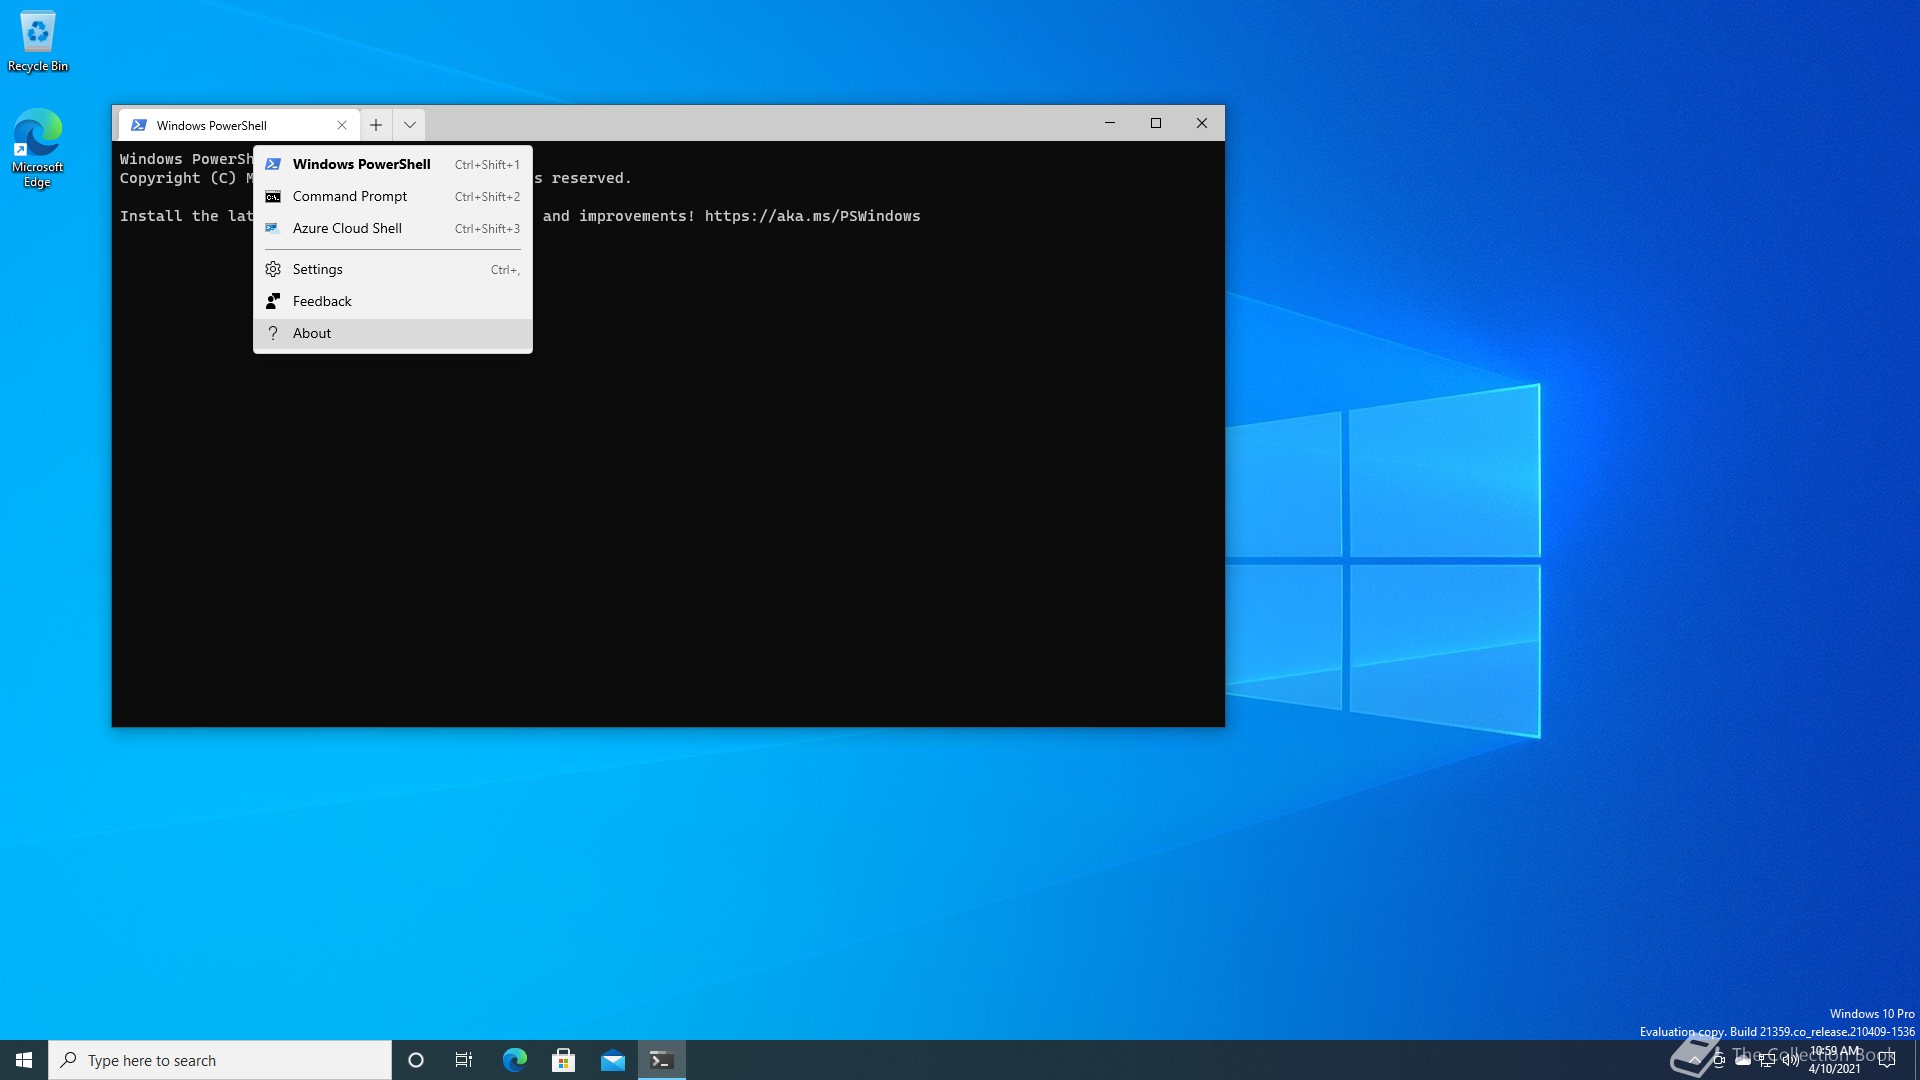Click the About question mark icon
This screenshot has height=1080, width=1920.
[x=273, y=333]
